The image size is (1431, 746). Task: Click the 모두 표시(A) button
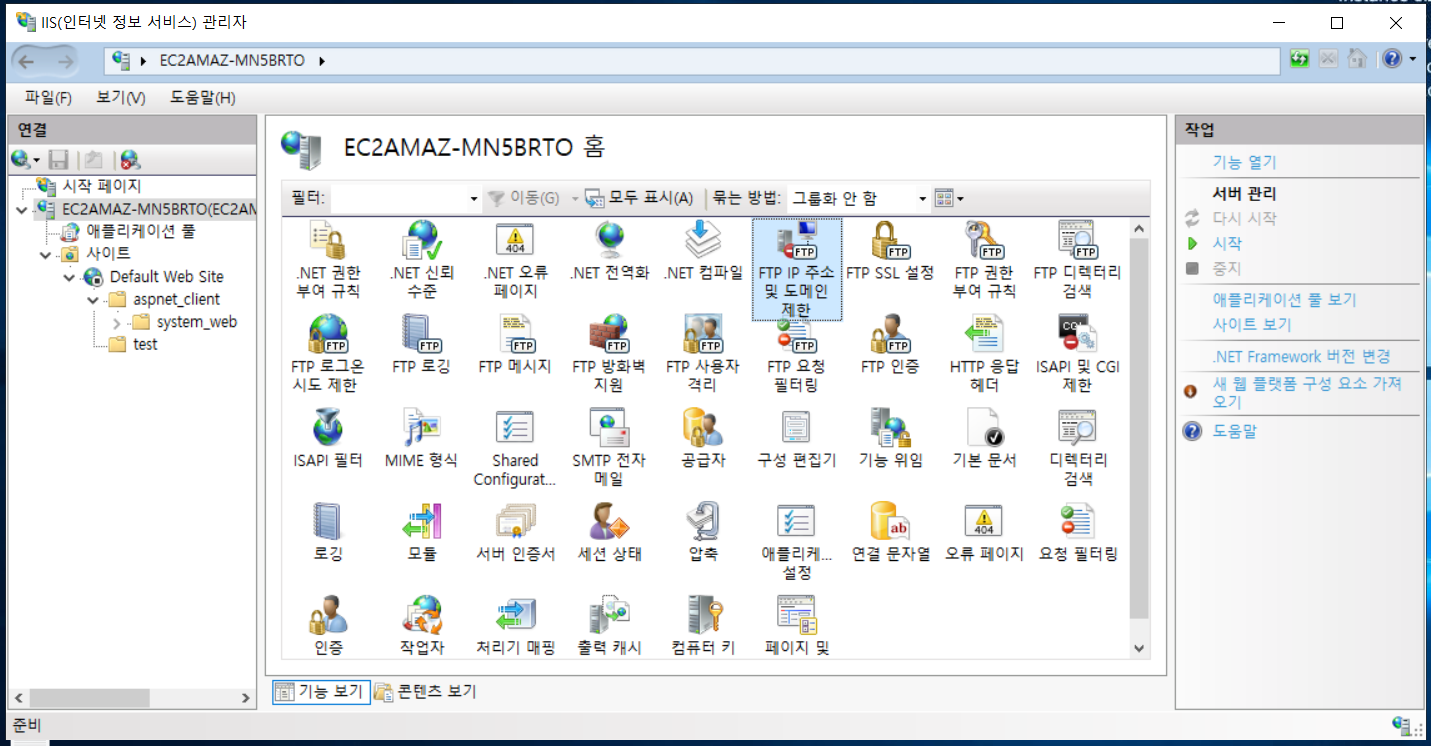(639, 198)
